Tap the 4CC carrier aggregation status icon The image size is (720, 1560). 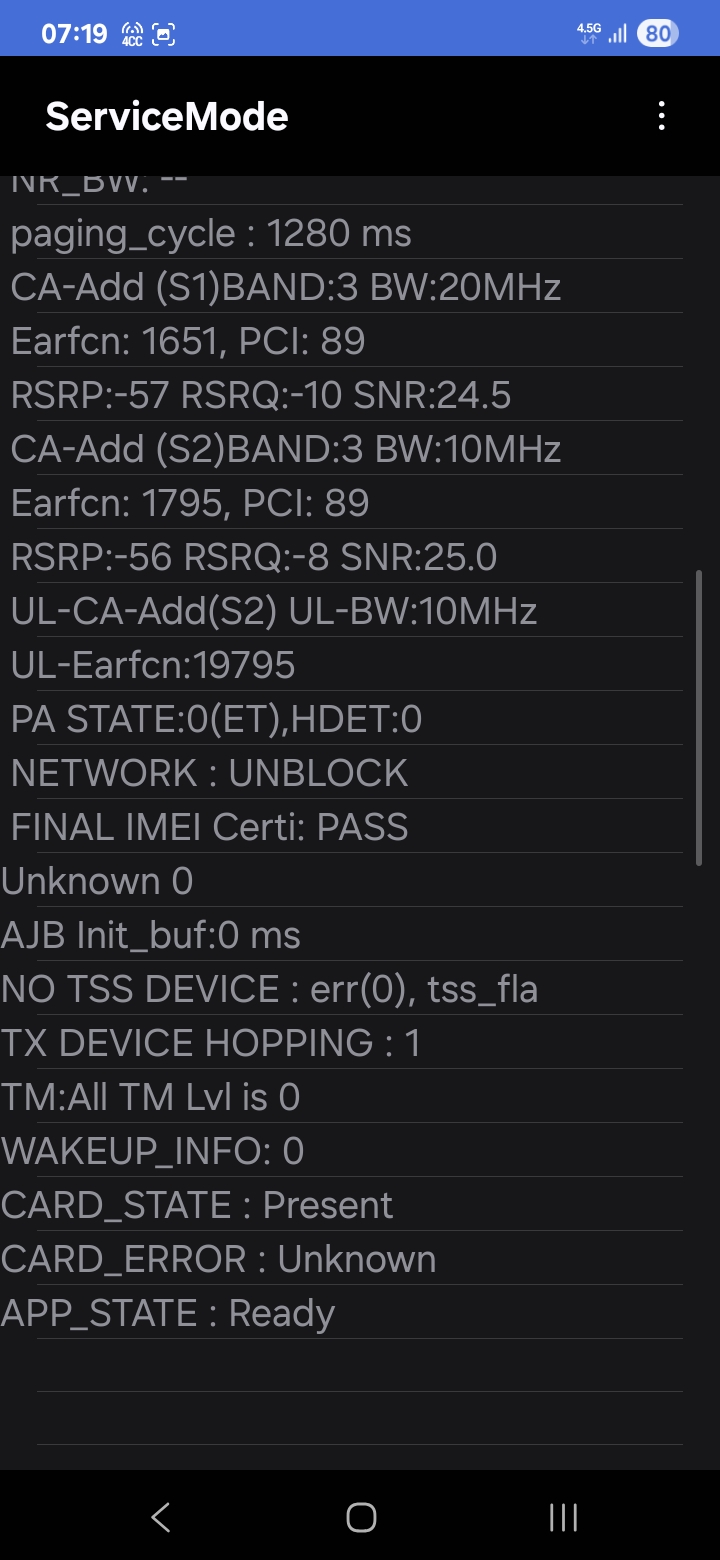pos(131,35)
